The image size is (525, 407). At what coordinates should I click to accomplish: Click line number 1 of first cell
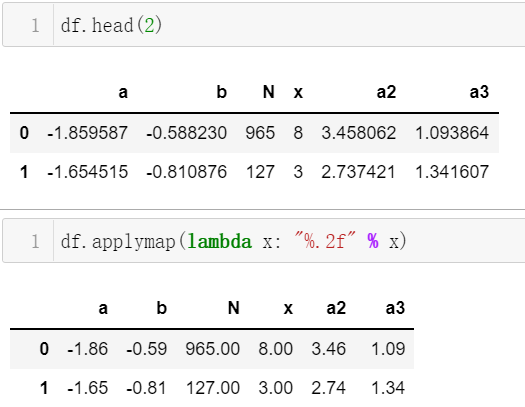click(35, 25)
